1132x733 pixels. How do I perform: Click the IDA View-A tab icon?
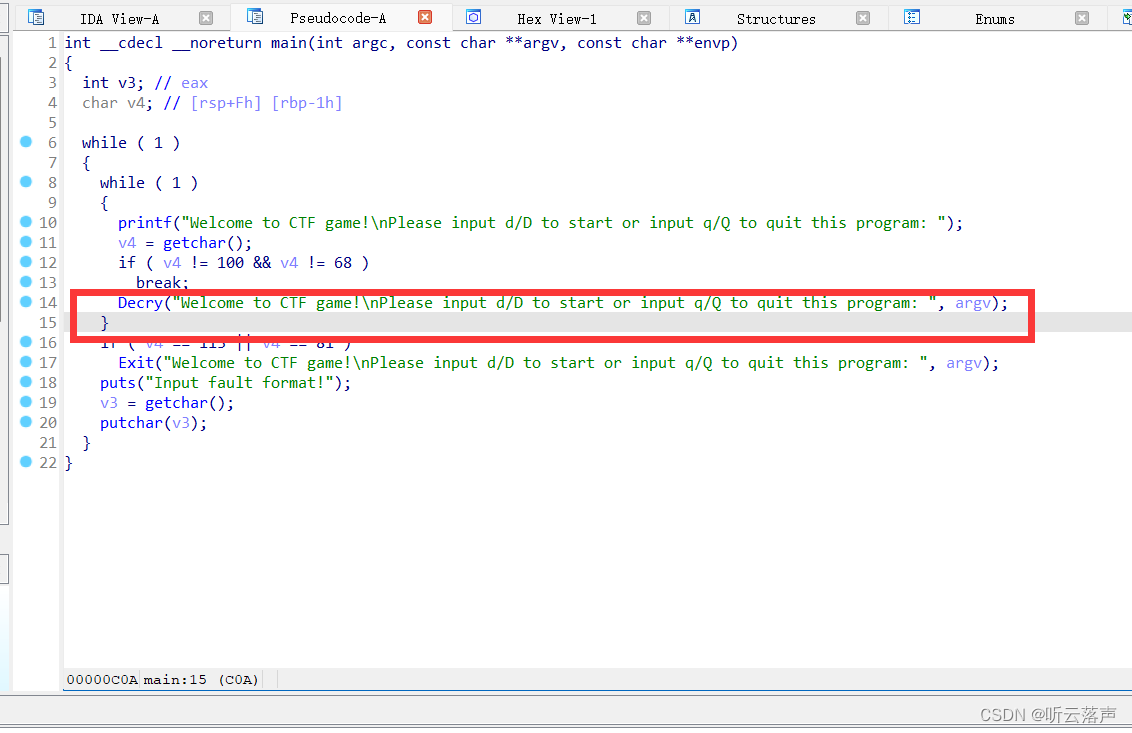37,17
